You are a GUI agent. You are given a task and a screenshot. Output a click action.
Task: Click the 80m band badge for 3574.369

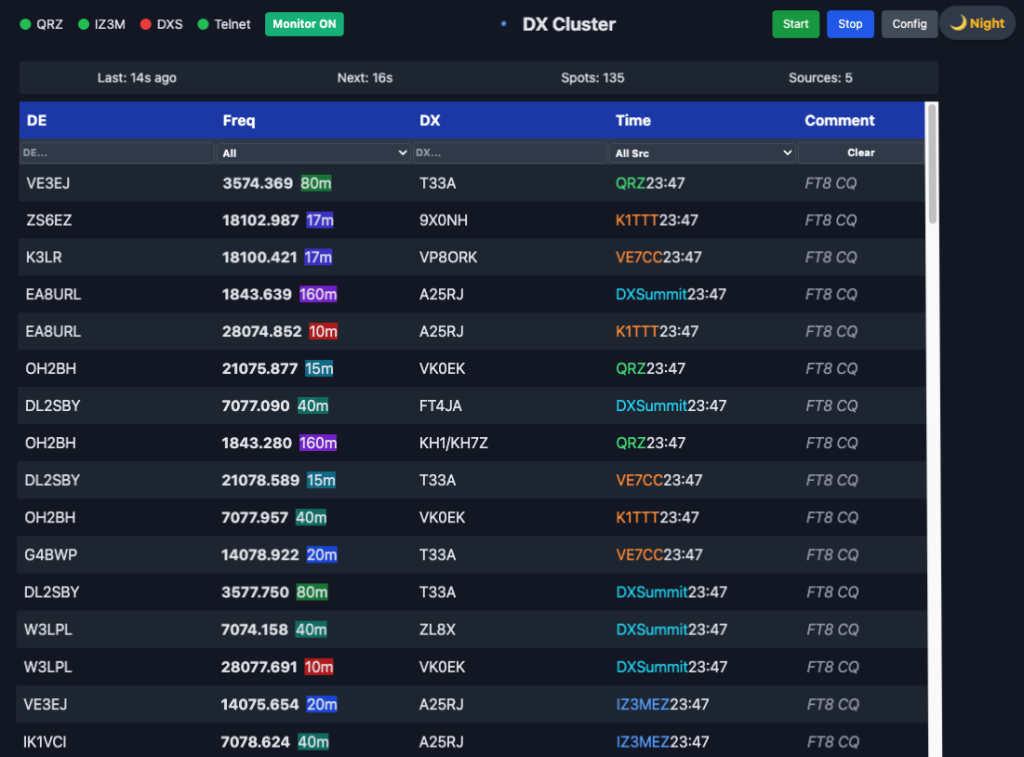pyautogui.click(x=316, y=183)
